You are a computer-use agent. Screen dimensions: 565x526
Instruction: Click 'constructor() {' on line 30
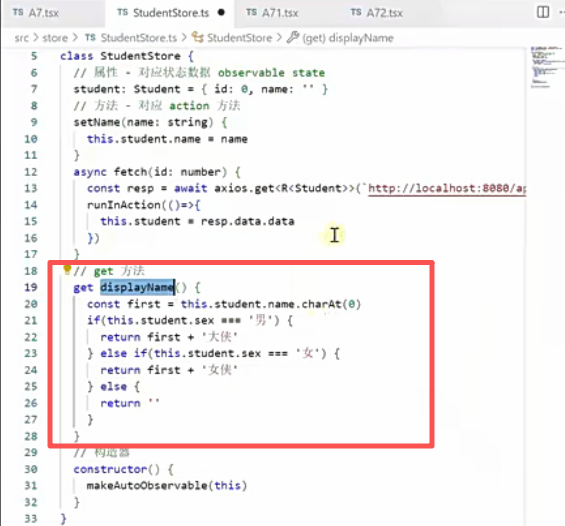coord(124,469)
